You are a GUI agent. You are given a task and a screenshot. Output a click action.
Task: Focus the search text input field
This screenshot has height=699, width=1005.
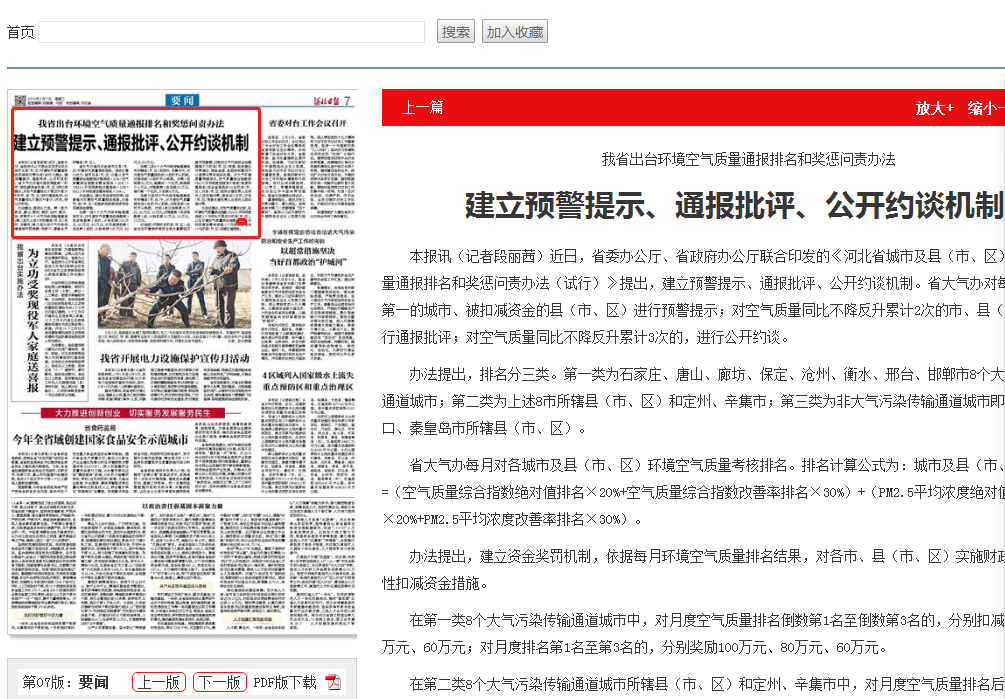pyautogui.click(x=231, y=32)
